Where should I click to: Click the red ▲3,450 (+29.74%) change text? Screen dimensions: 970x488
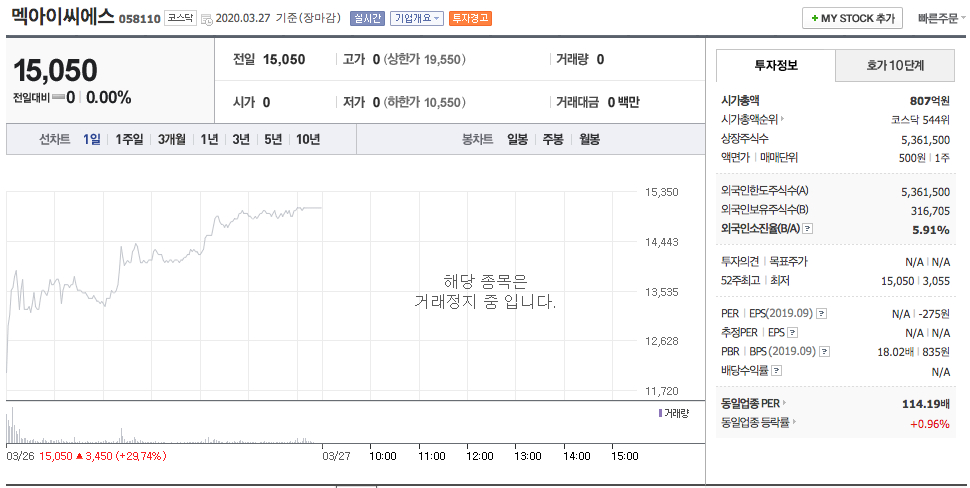pyautogui.click(x=120, y=456)
